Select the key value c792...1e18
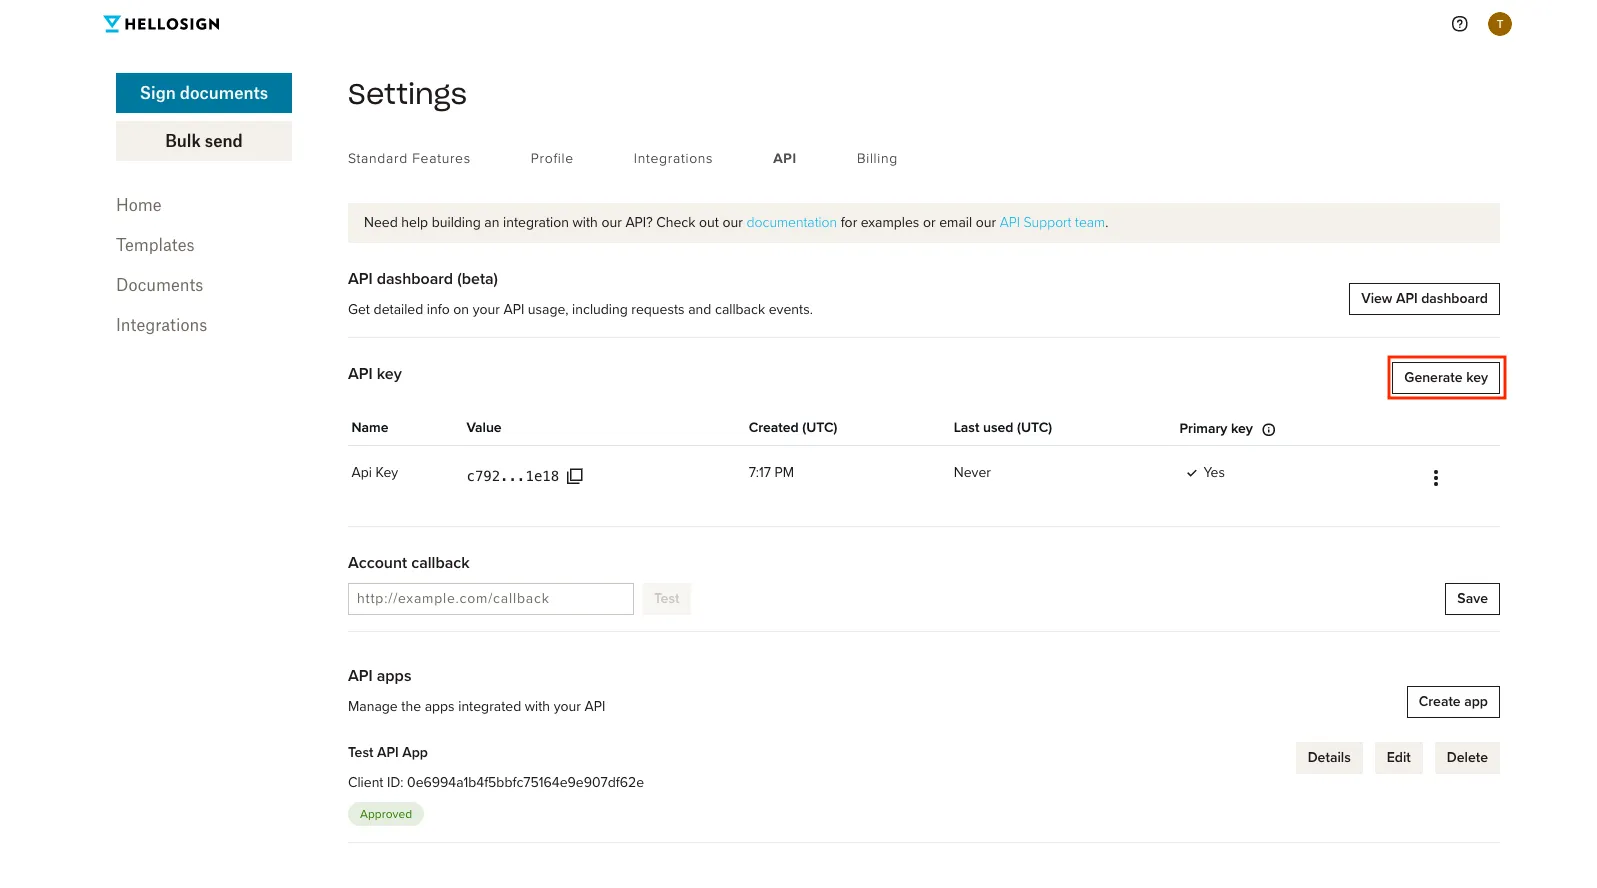The height and width of the screenshot is (888, 1597). 513,476
